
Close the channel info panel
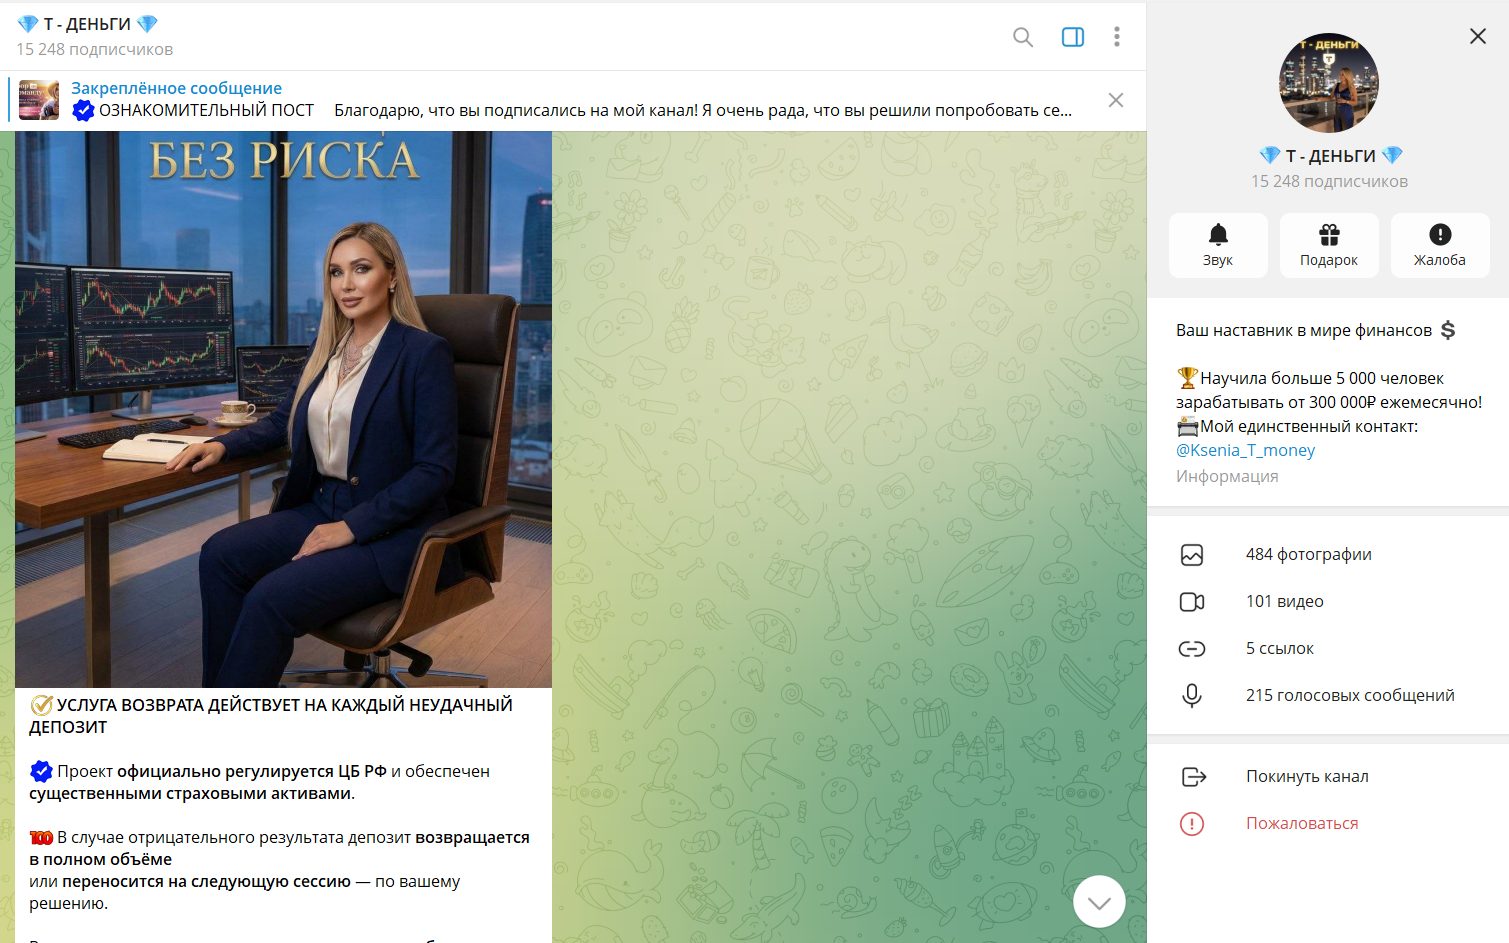[x=1477, y=36]
